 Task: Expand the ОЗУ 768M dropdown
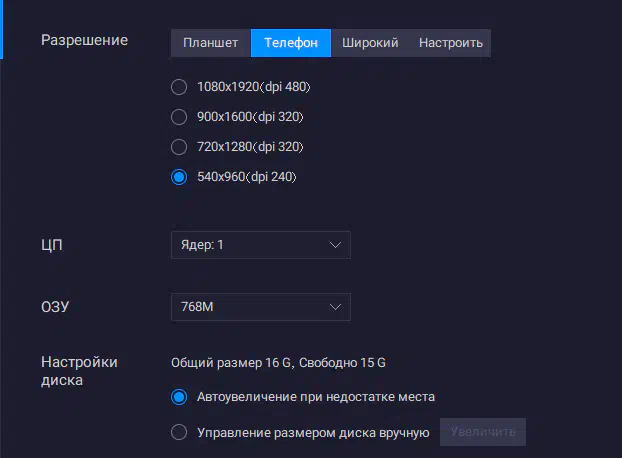(x=261, y=307)
